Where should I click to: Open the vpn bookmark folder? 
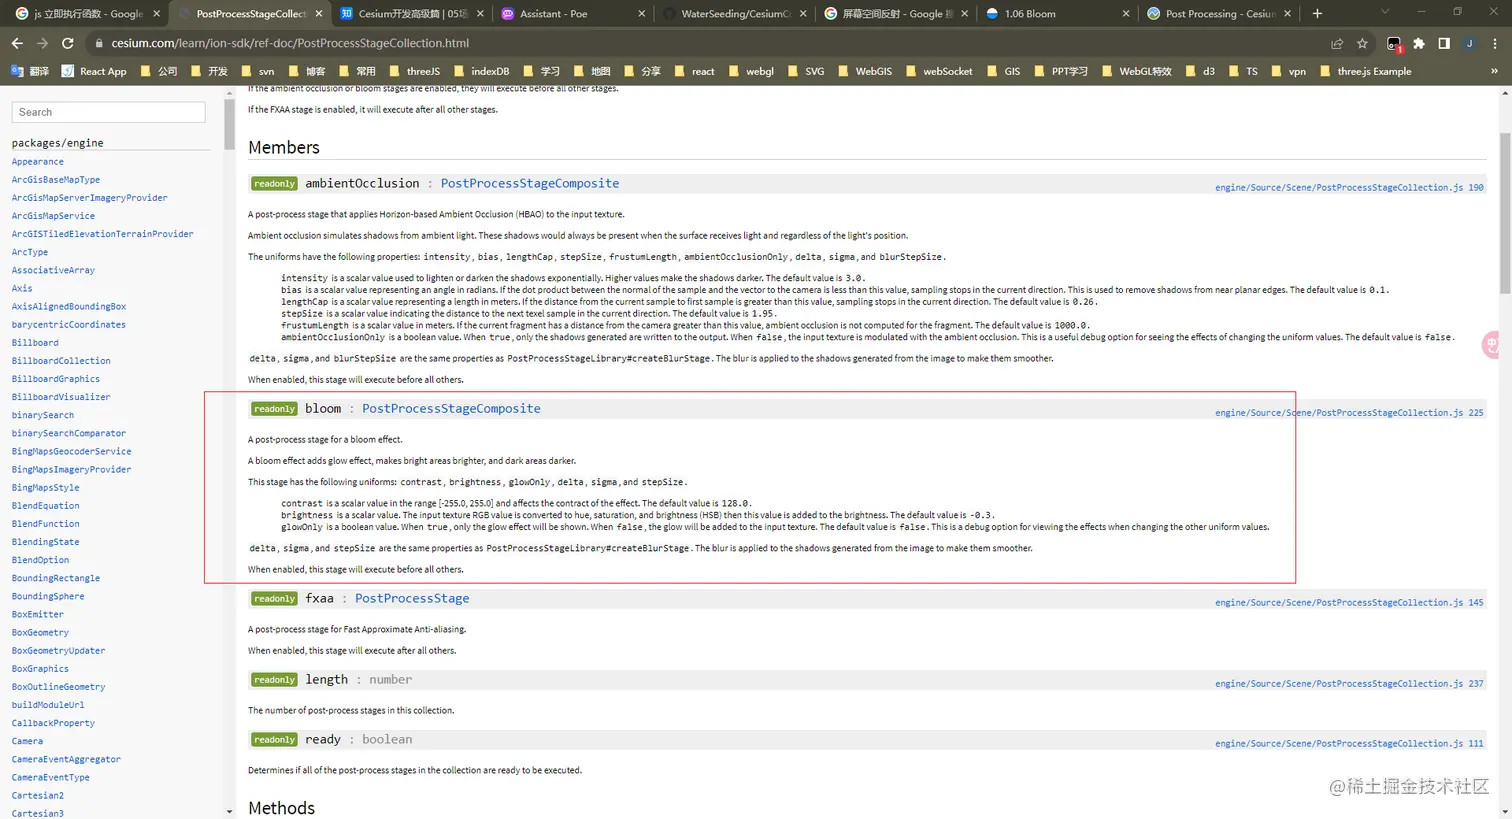click(x=1288, y=71)
